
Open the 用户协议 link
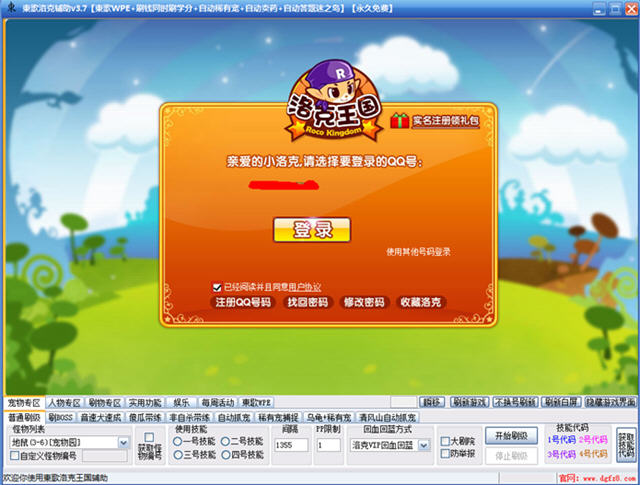305,287
